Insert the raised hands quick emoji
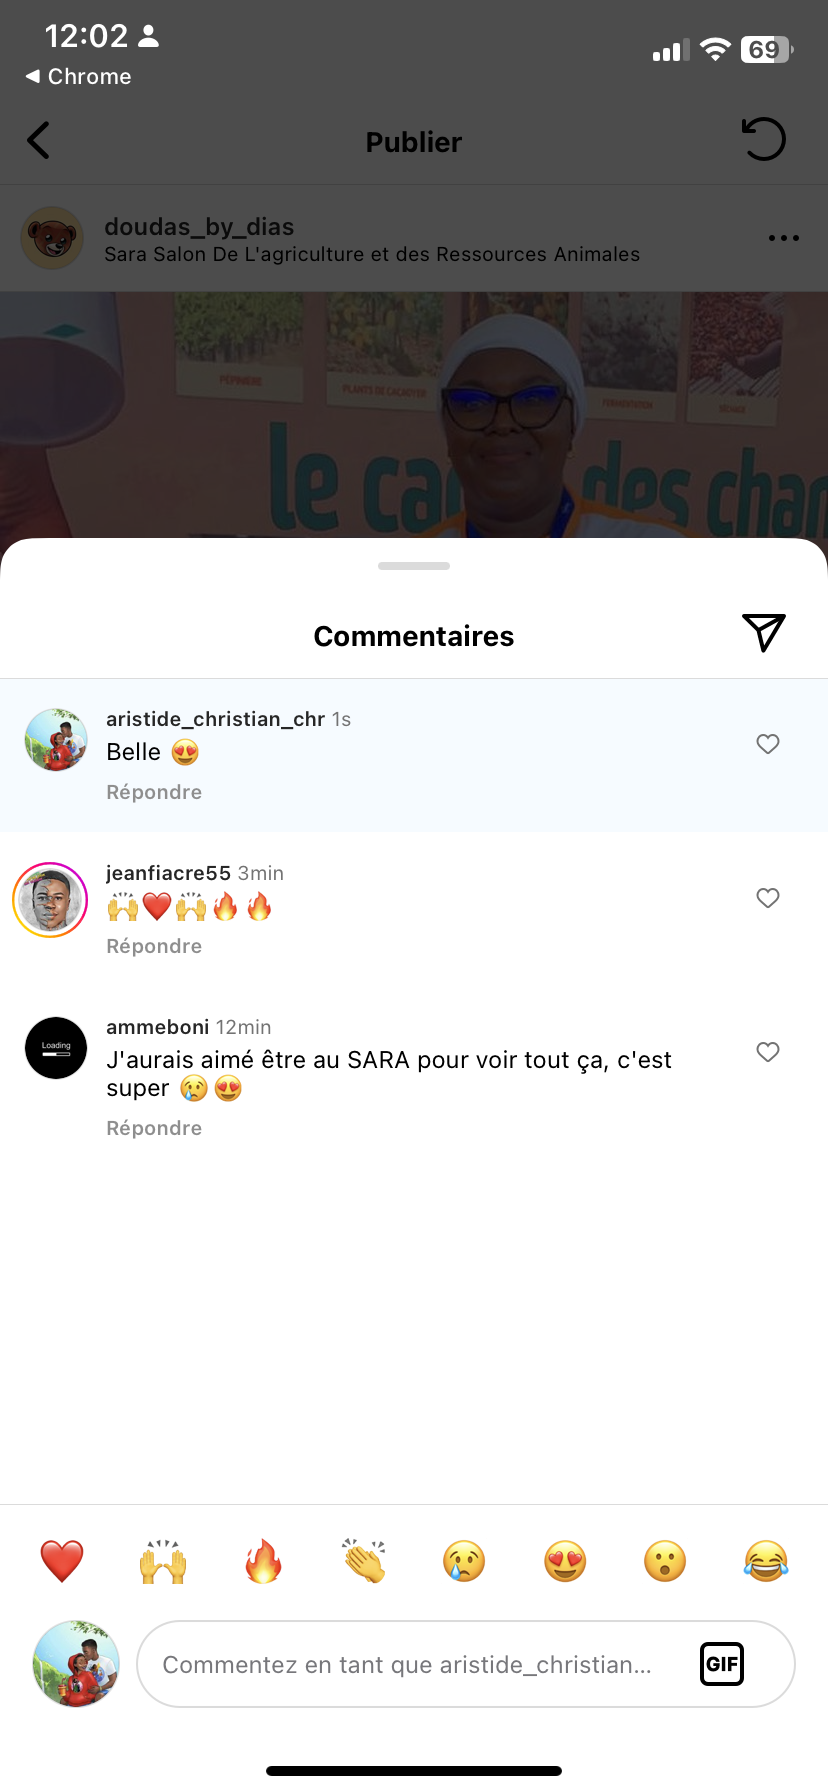The width and height of the screenshot is (828, 1792). (x=163, y=1561)
